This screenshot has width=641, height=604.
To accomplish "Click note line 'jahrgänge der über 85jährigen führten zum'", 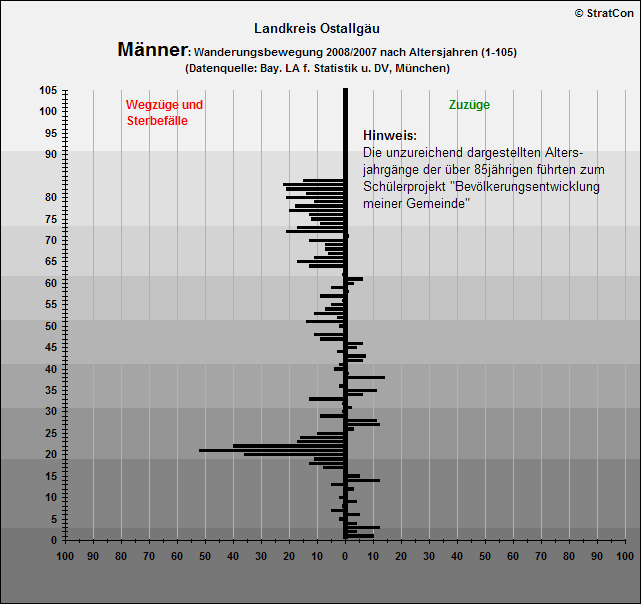I will (x=484, y=170).
